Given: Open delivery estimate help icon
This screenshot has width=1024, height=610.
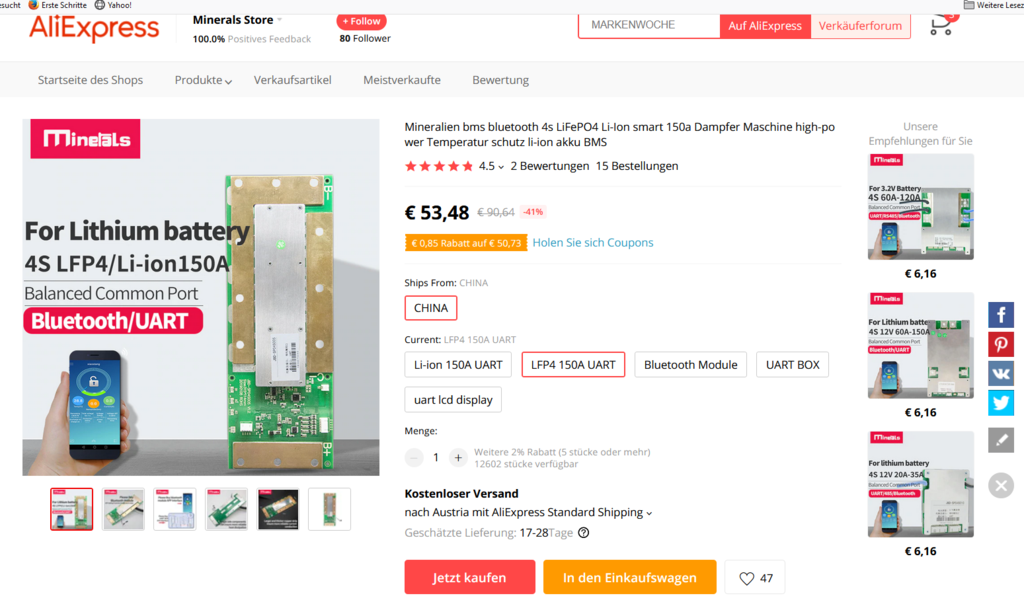Looking at the screenshot, I should pos(584,533).
